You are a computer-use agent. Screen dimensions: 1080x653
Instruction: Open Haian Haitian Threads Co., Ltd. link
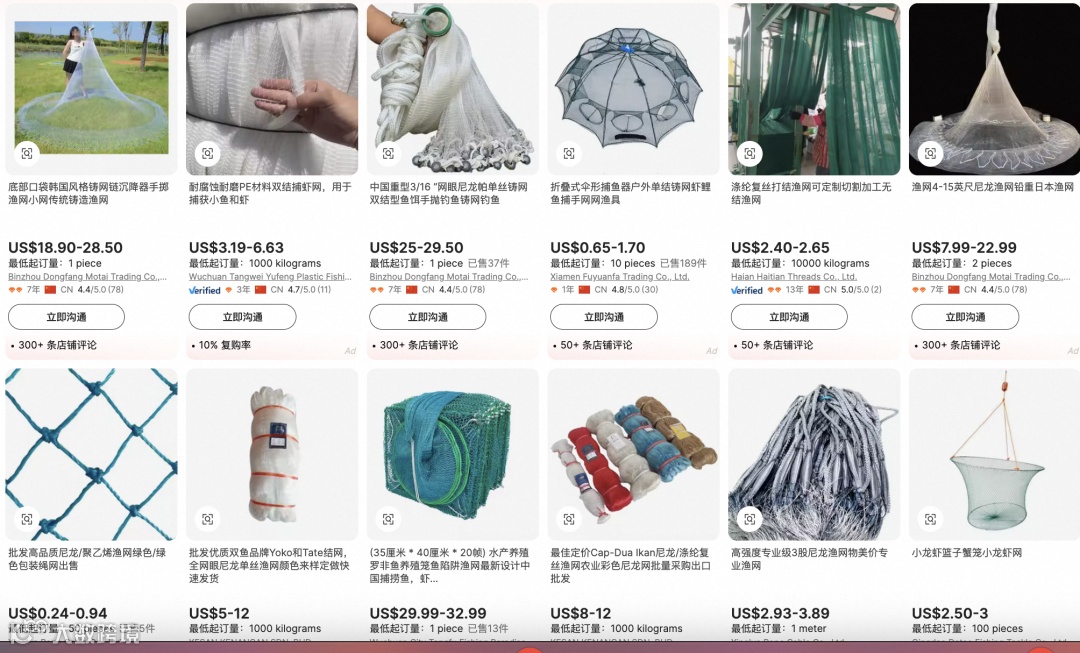(793, 276)
